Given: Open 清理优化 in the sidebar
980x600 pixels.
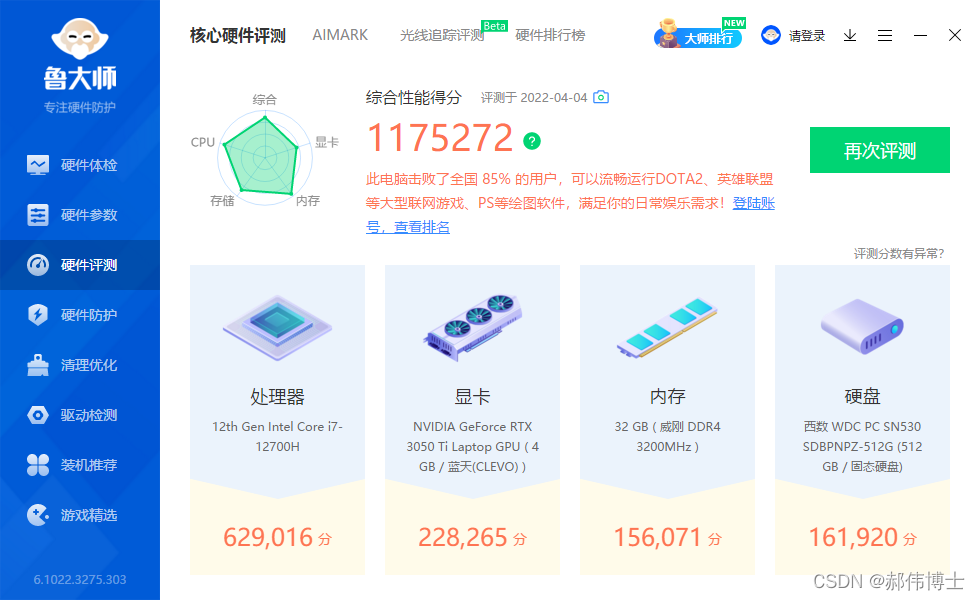Looking at the screenshot, I should 80,365.
